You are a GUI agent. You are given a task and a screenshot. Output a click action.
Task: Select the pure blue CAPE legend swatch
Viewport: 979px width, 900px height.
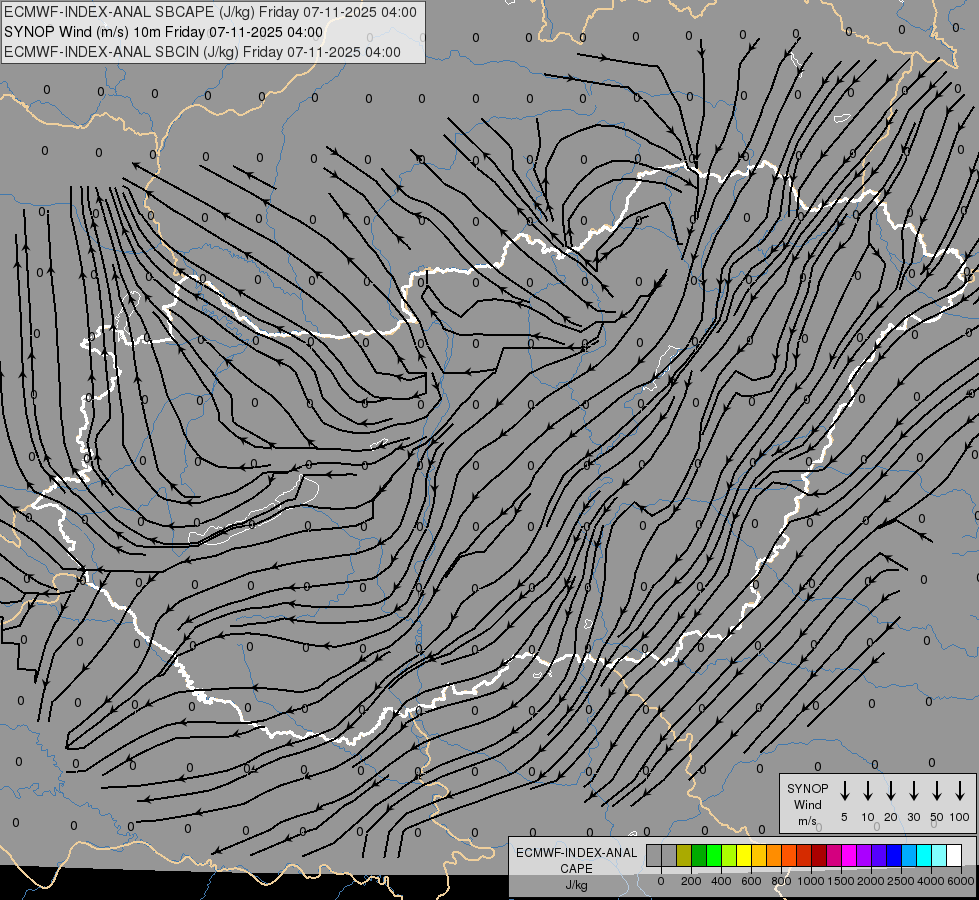coord(895,855)
